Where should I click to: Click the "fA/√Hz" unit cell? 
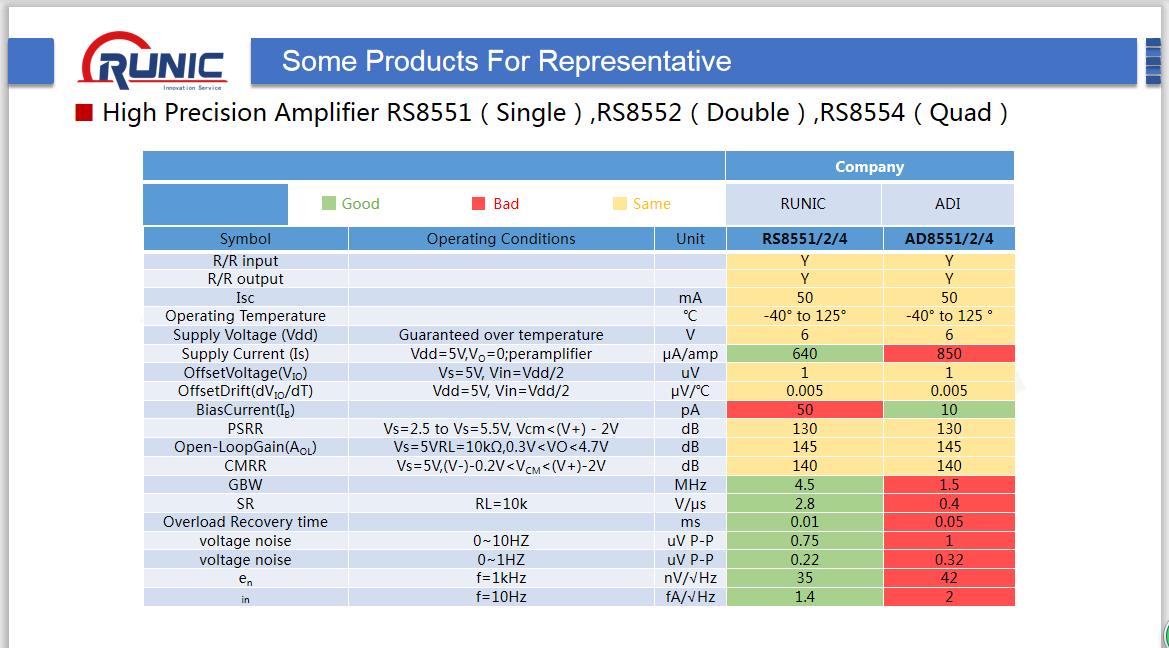(690, 597)
